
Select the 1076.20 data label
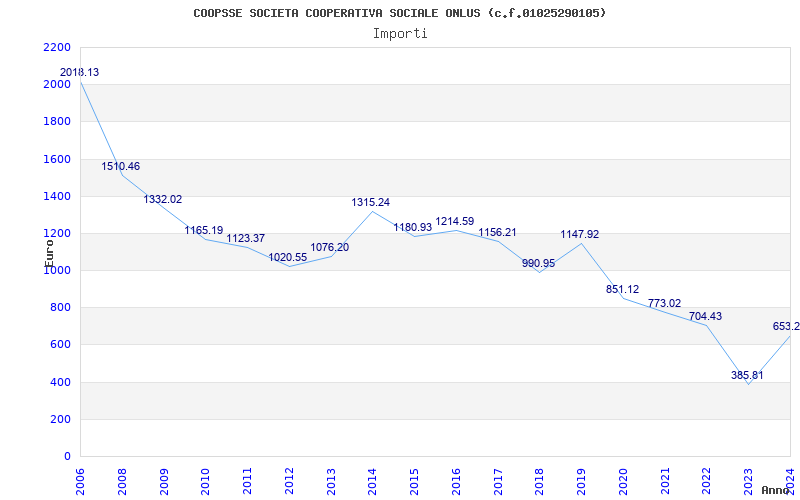330,247
